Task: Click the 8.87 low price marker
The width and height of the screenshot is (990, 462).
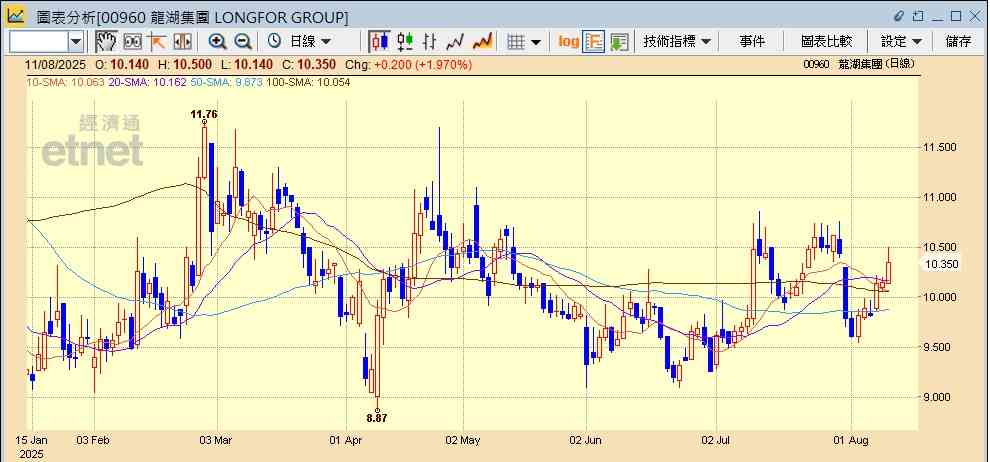Action: coord(376,418)
